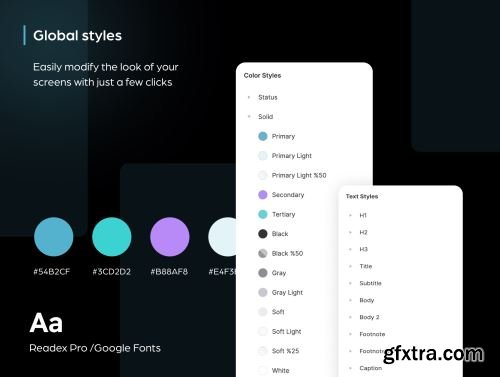
Task: Collapse the Solid color group
Action: [249, 117]
